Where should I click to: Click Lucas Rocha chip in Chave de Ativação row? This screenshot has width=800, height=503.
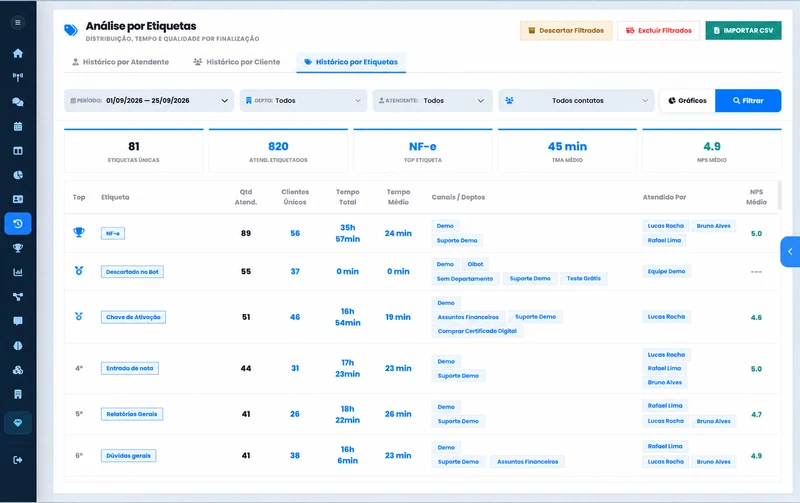666,317
